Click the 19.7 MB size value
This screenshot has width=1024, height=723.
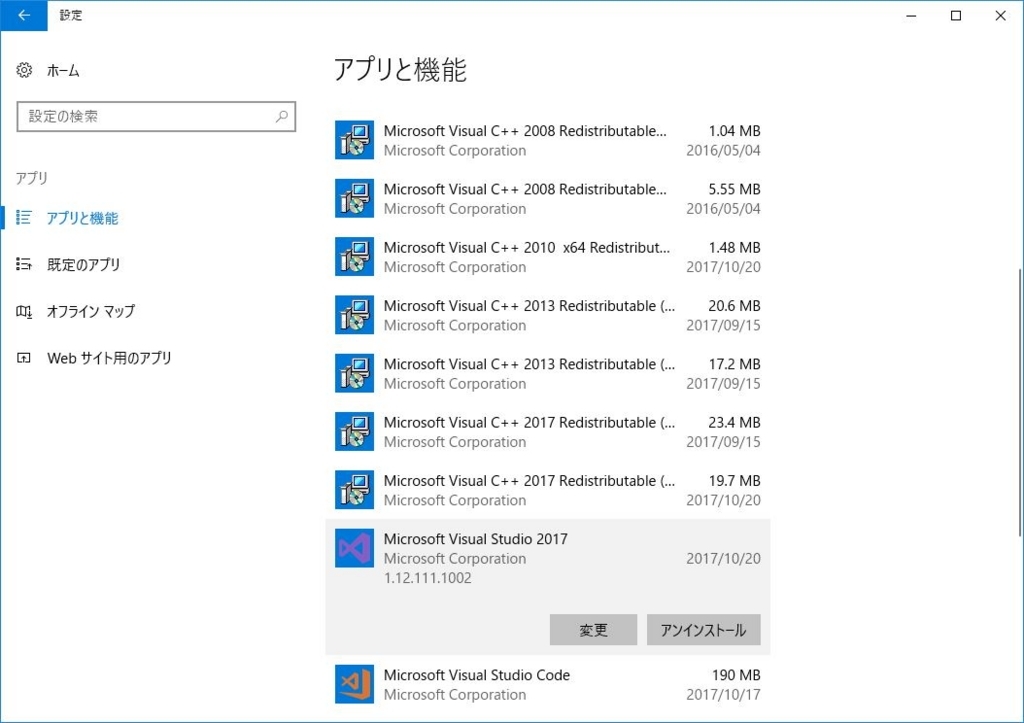(735, 481)
